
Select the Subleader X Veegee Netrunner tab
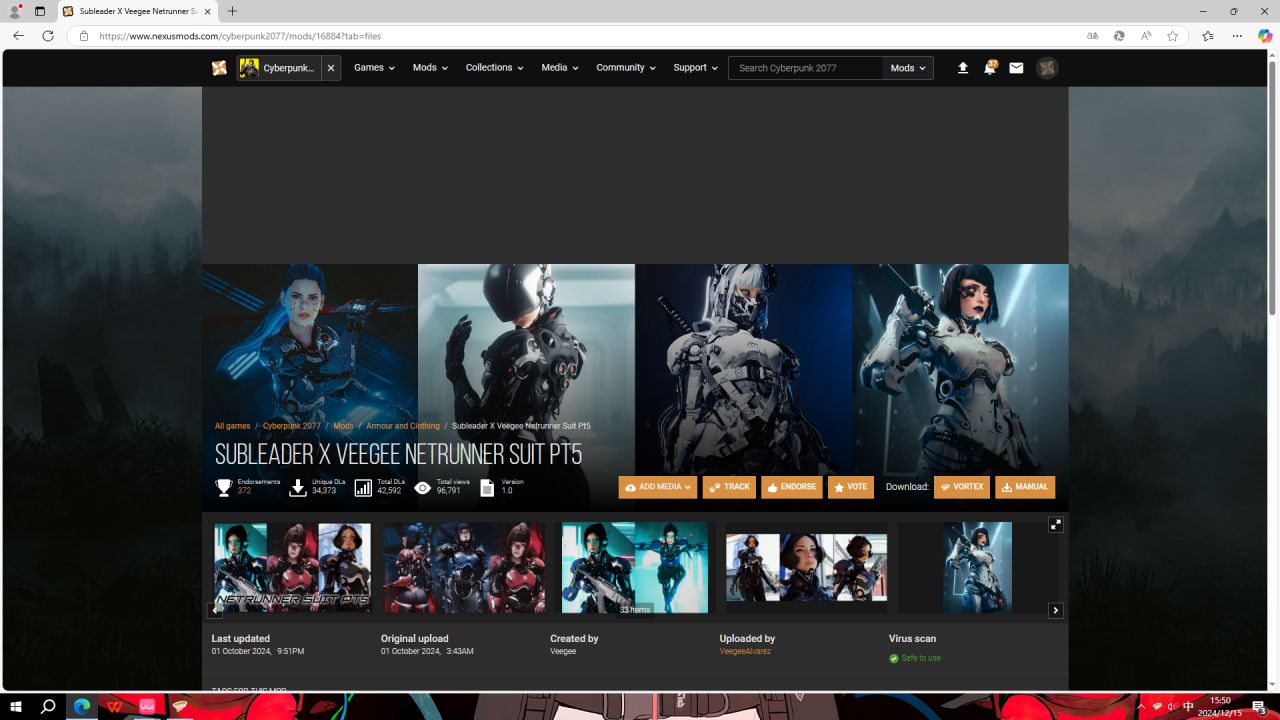tap(138, 11)
